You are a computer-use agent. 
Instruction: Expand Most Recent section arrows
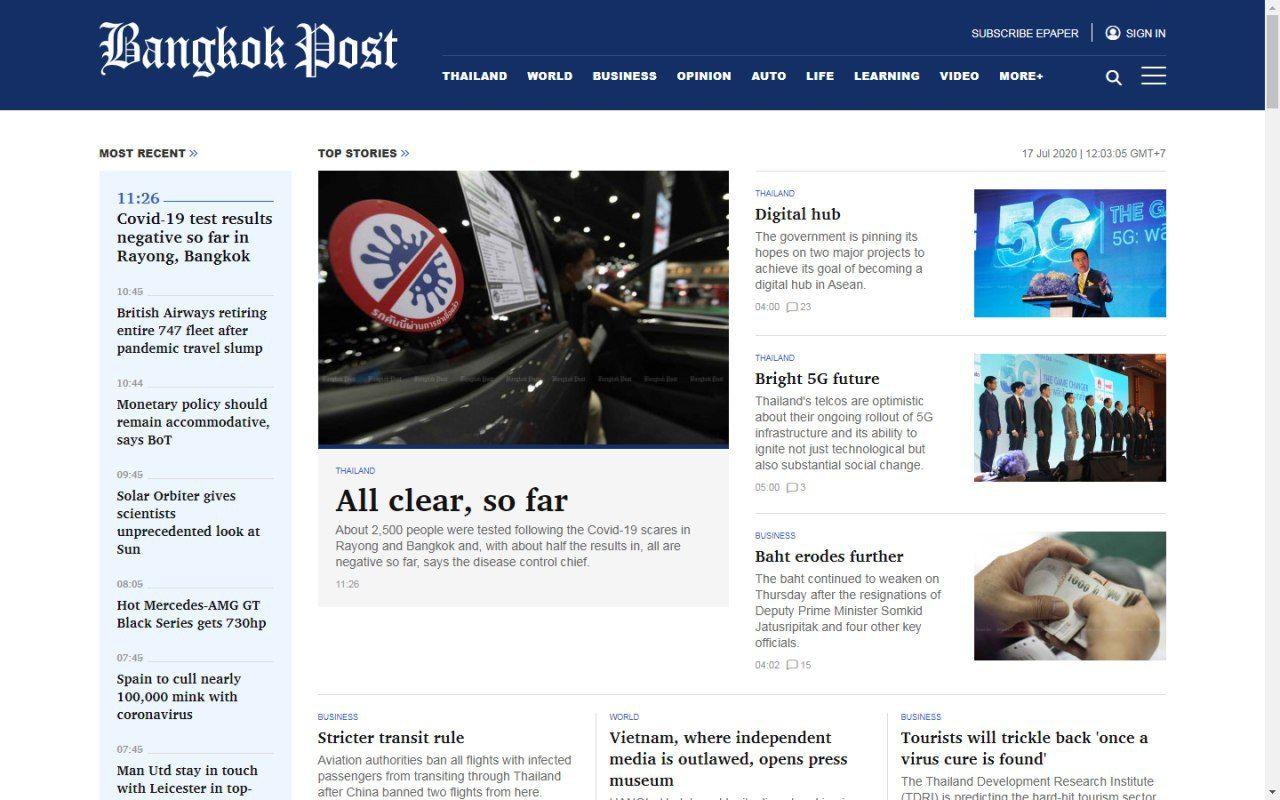(193, 153)
